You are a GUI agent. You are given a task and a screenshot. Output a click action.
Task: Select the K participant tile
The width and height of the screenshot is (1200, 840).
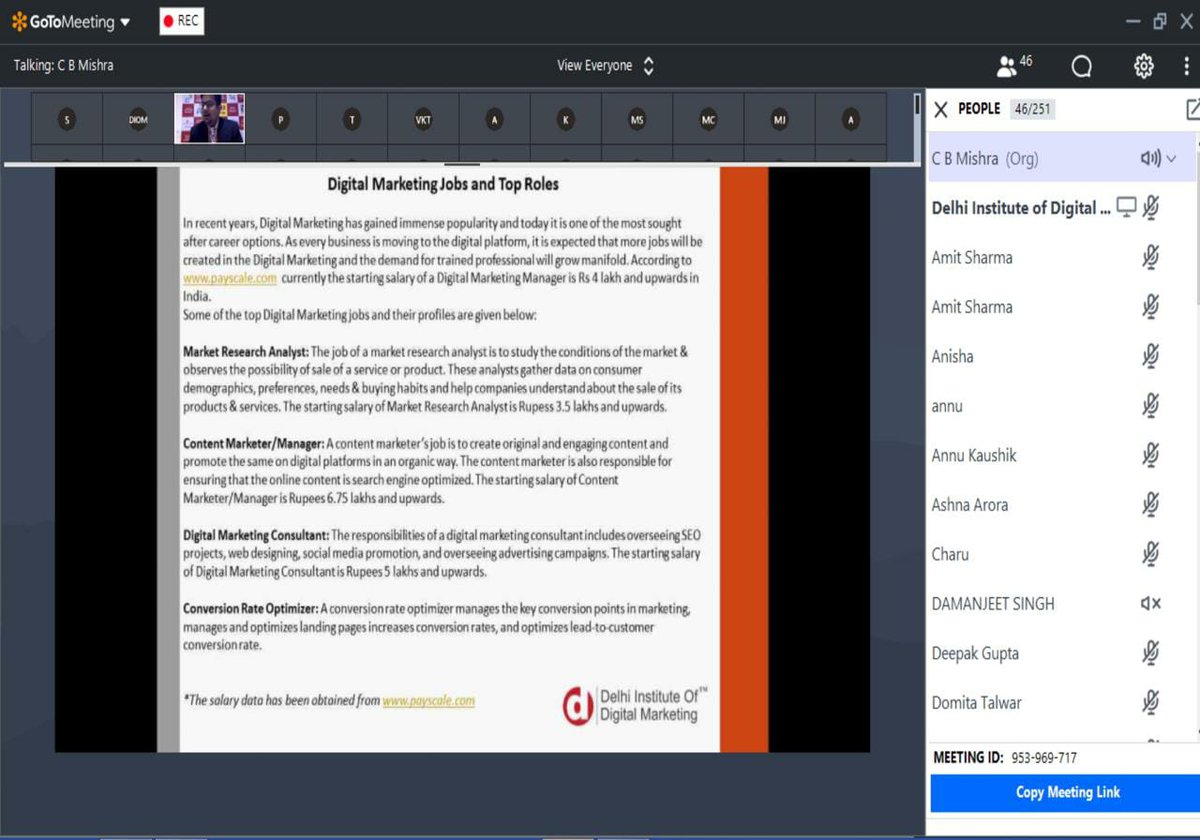566,119
